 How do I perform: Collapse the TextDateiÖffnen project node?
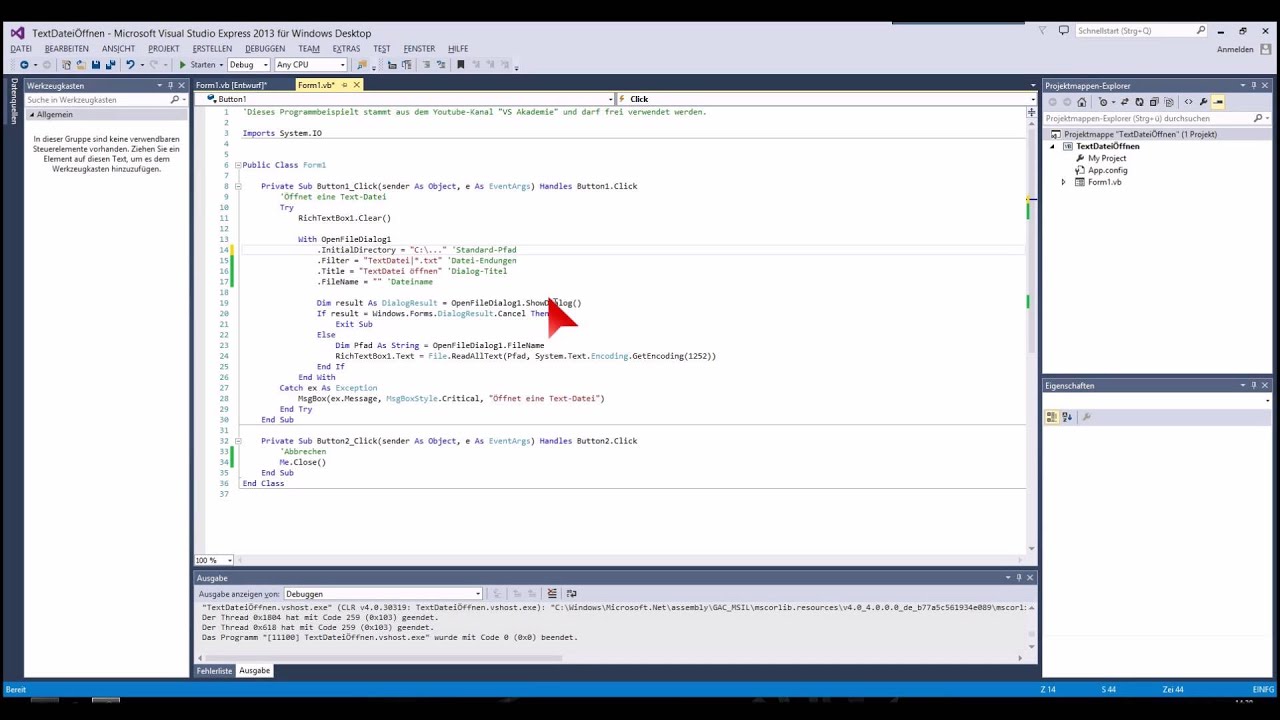1052,147
